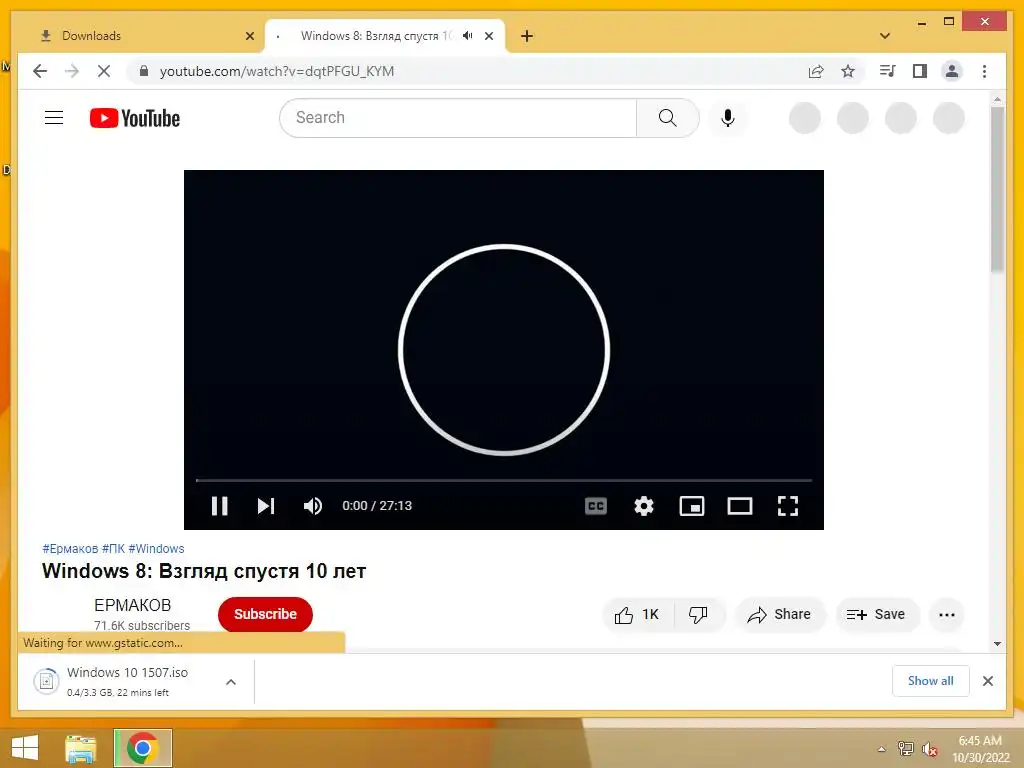This screenshot has width=1024, height=768.
Task: Focus the YouTube Search field
Action: (x=458, y=118)
